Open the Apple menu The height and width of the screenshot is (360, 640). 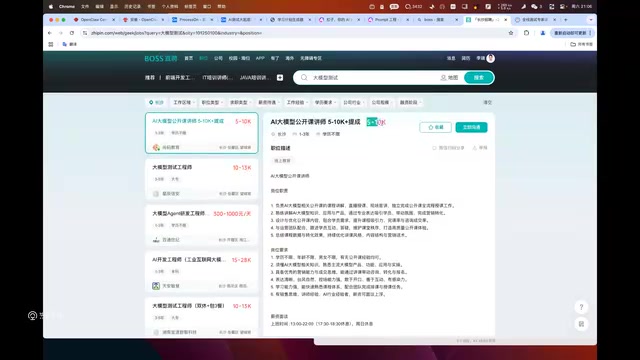point(51,7)
